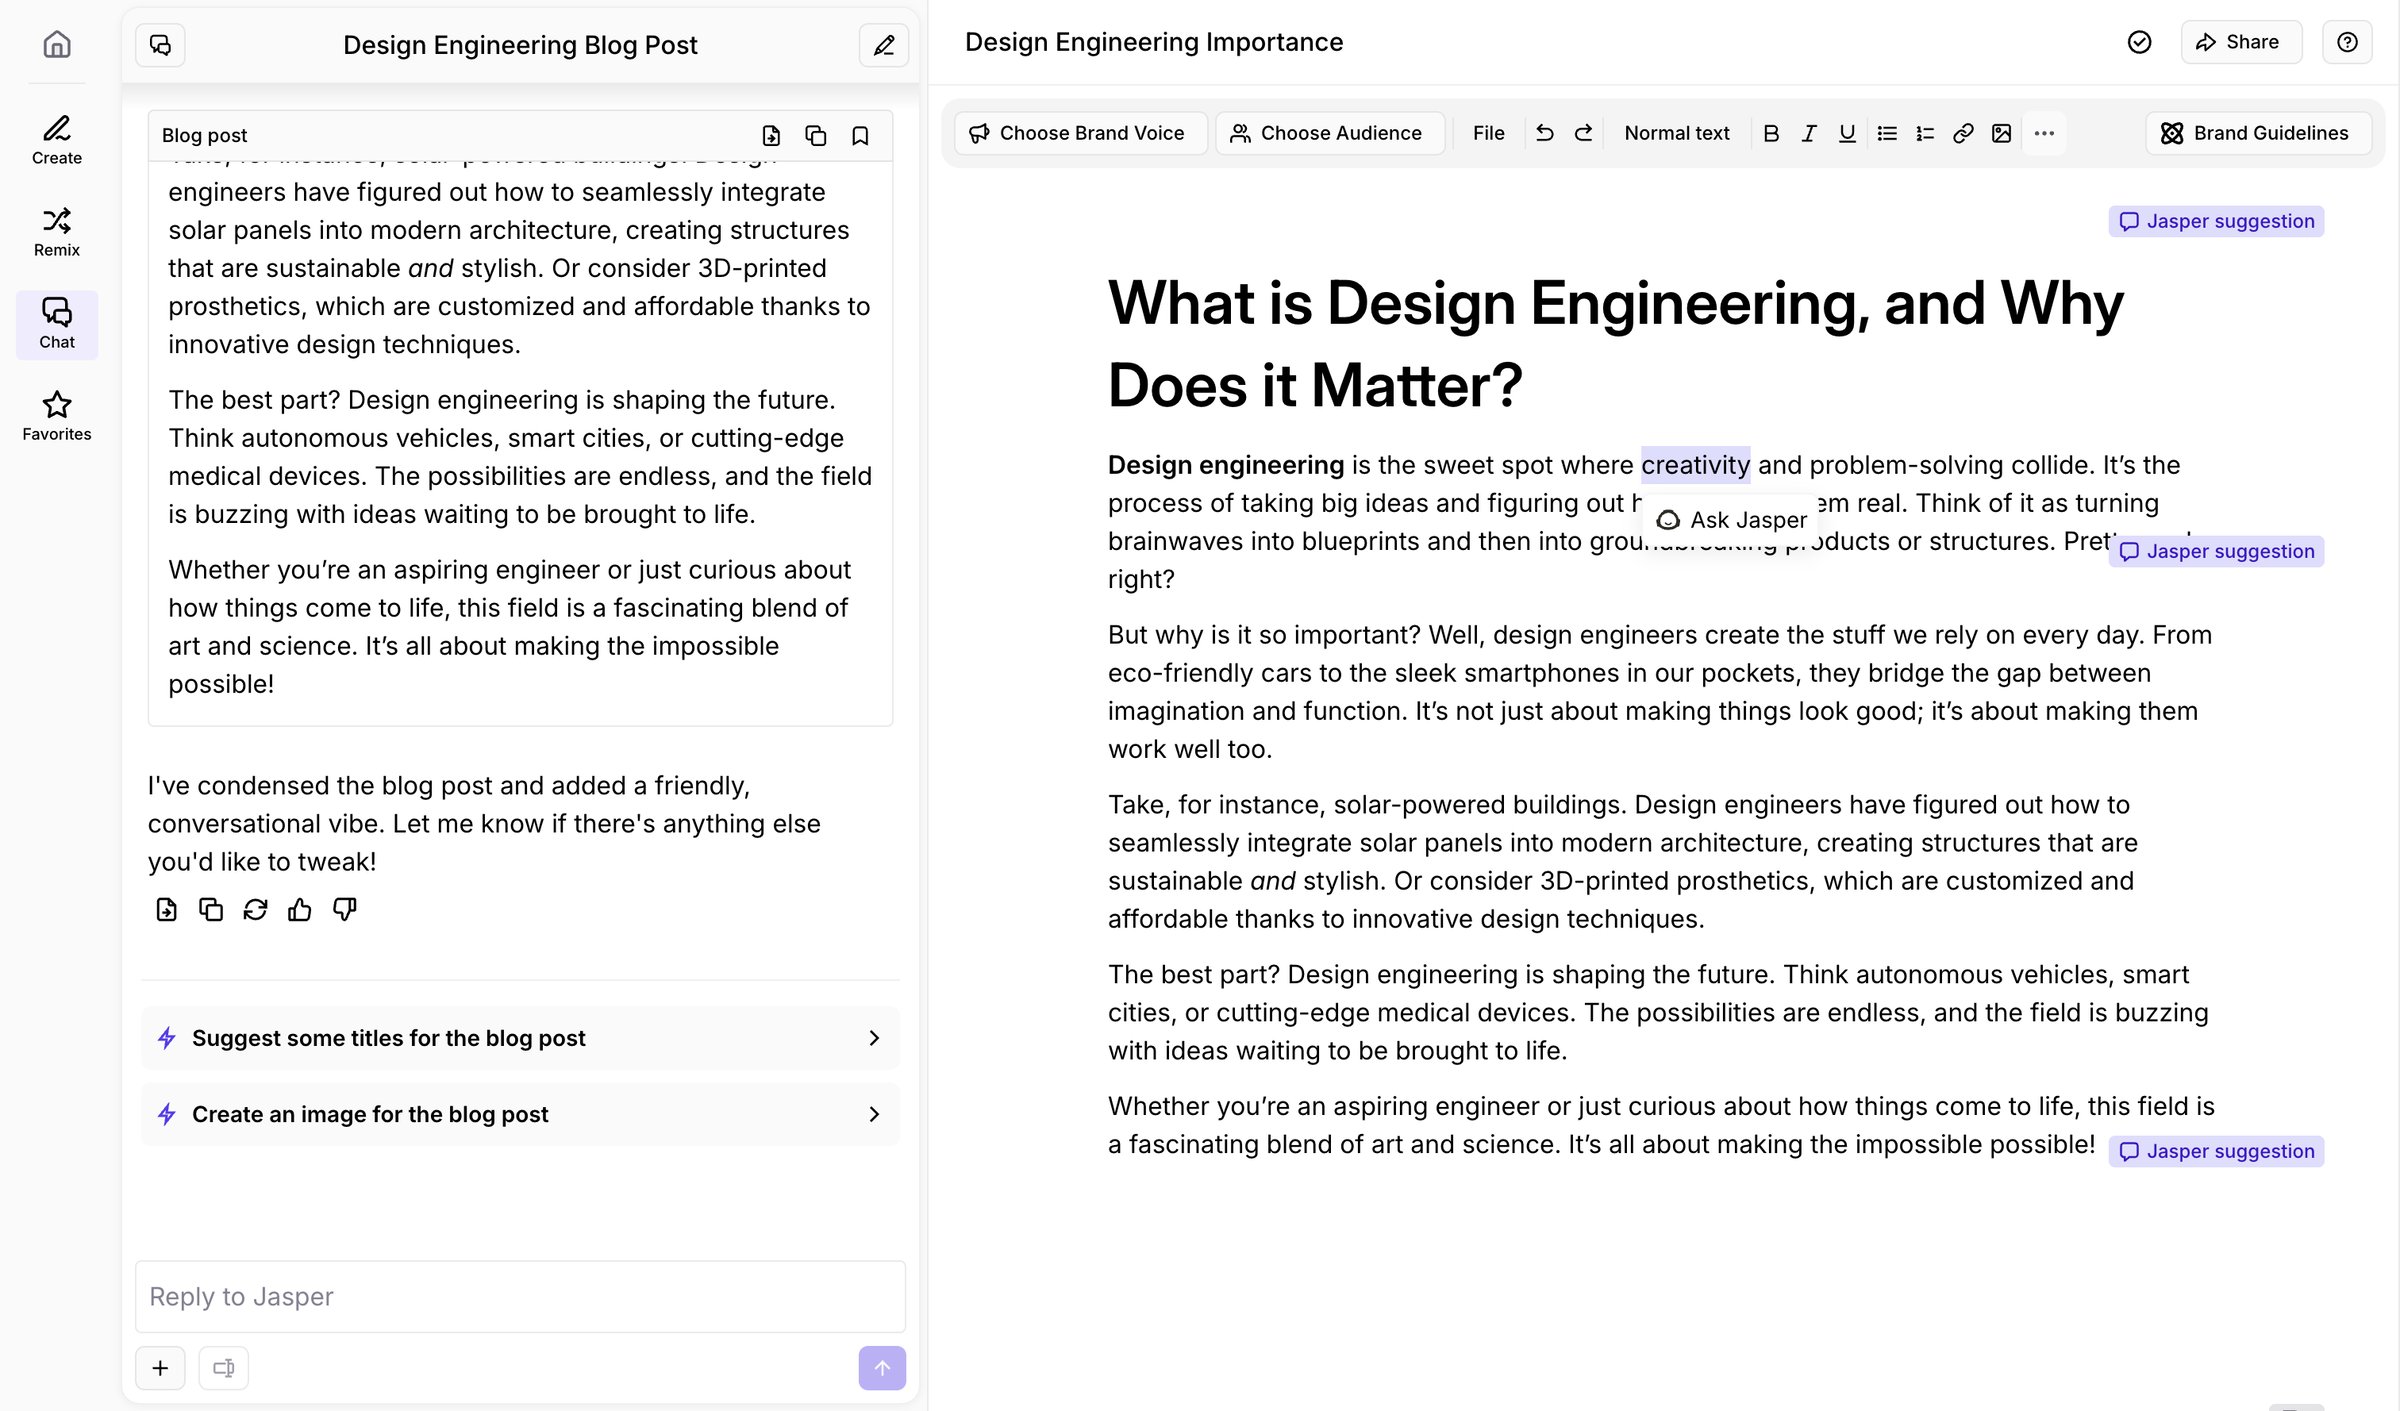Image resolution: width=2400 pixels, height=1411 pixels.
Task: Go to the Home icon in sidebar
Action: [x=57, y=44]
